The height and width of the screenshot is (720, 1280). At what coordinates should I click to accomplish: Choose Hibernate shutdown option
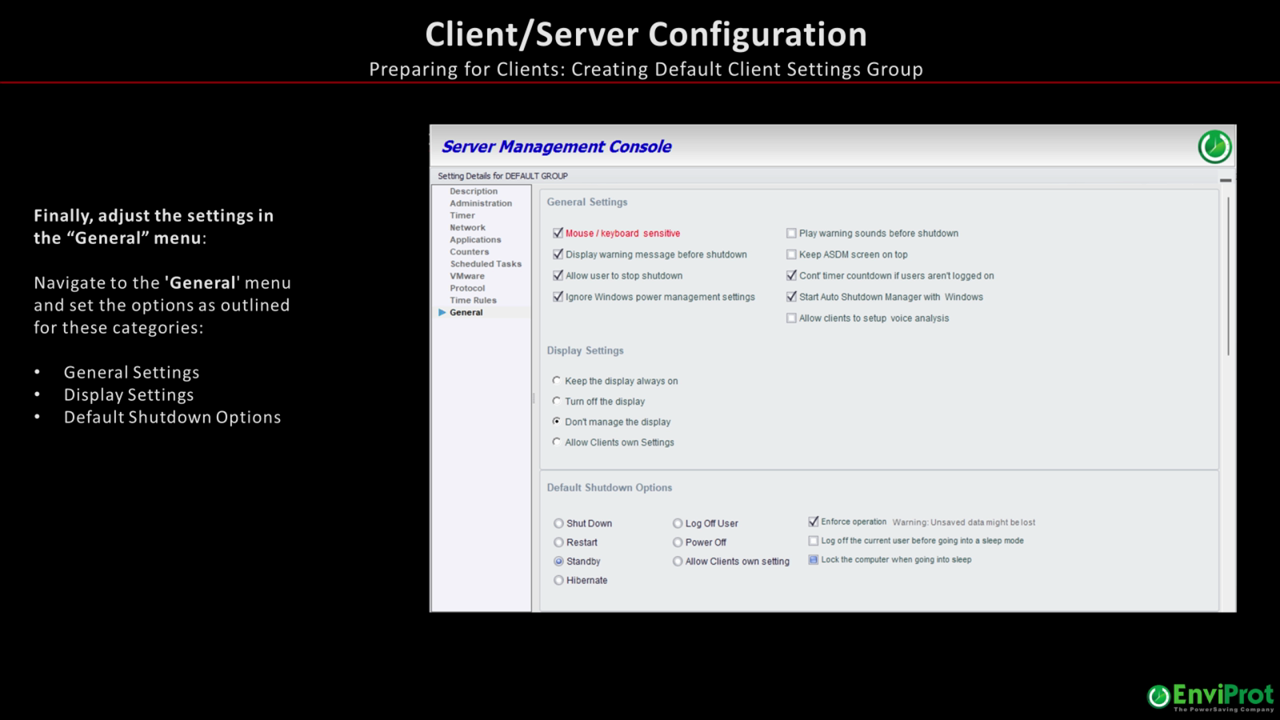[559, 580]
